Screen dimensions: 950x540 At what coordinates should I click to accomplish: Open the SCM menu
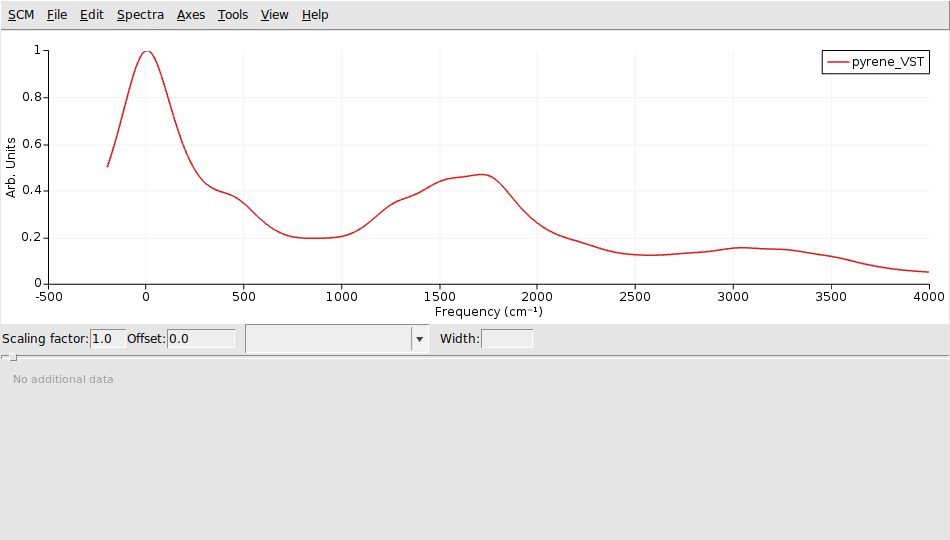coord(21,15)
